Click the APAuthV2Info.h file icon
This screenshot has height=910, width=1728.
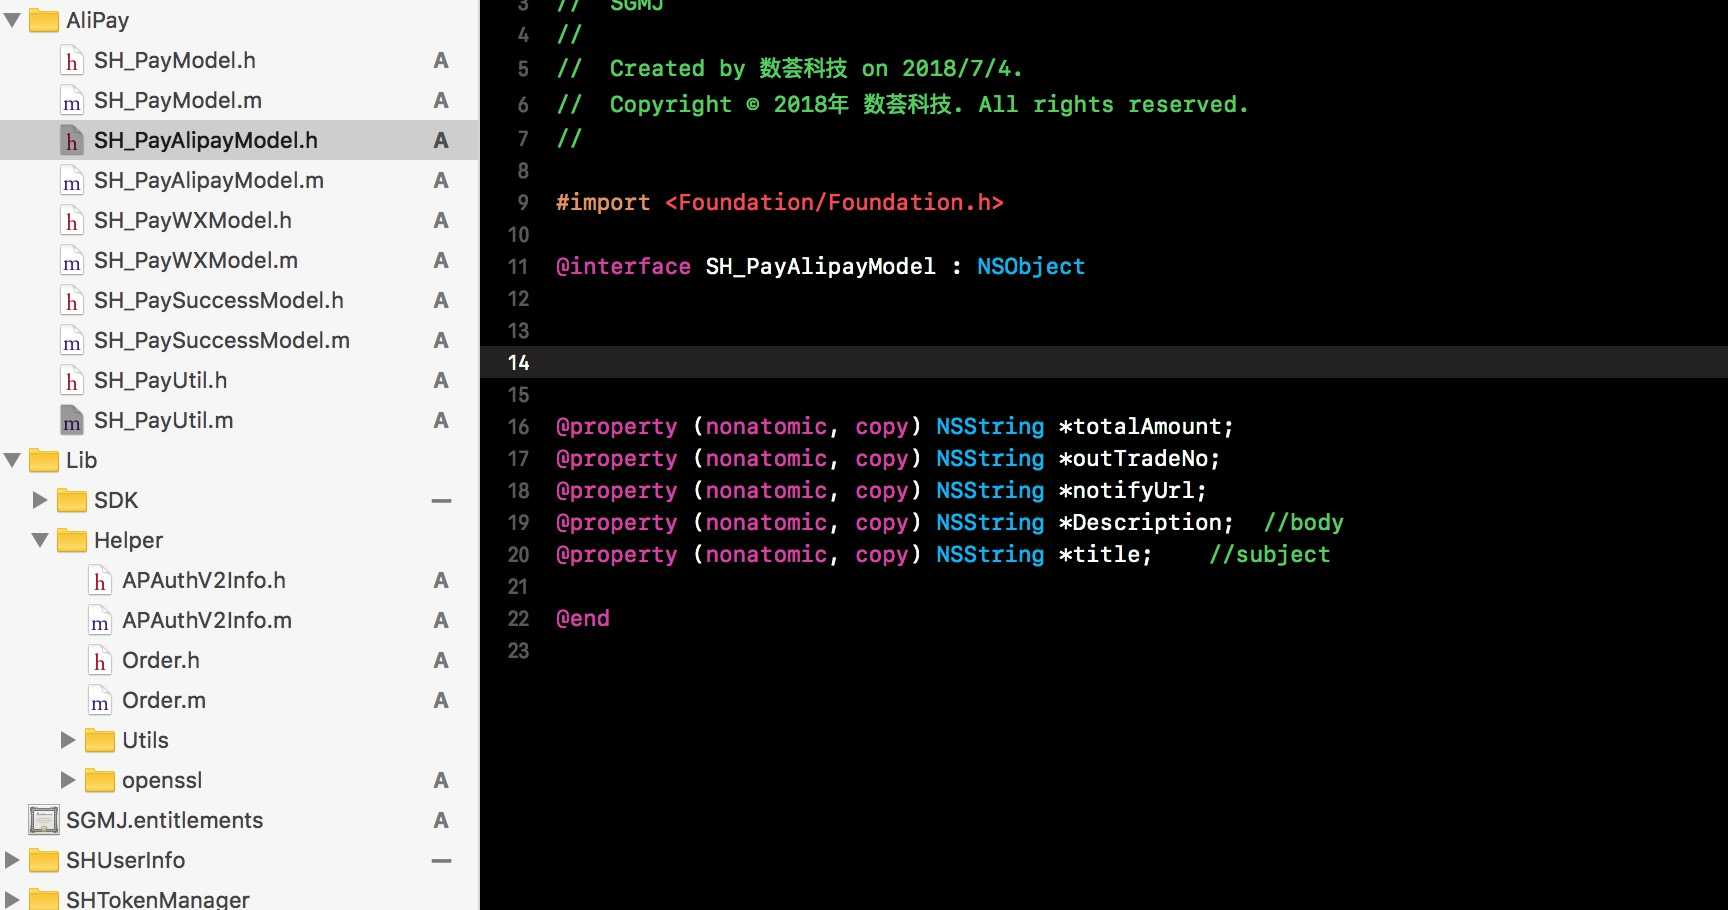point(100,581)
